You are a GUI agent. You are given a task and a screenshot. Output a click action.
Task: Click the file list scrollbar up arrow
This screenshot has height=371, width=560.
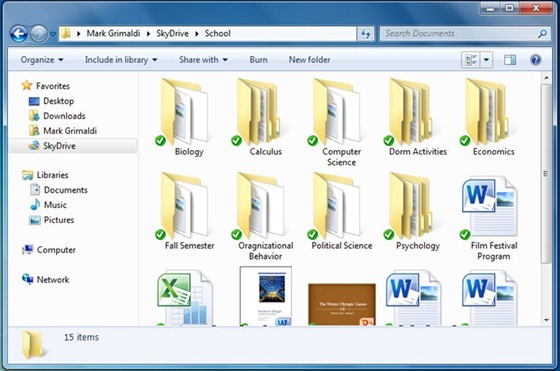[x=546, y=77]
